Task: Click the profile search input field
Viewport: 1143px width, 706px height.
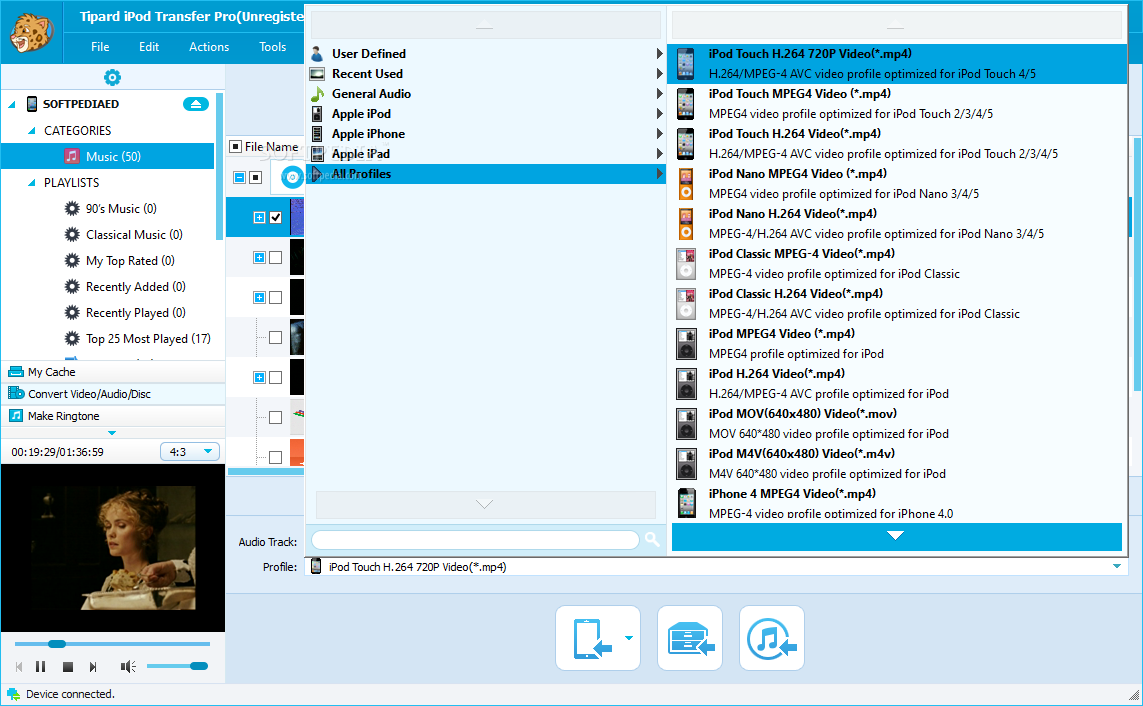Action: (475, 540)
